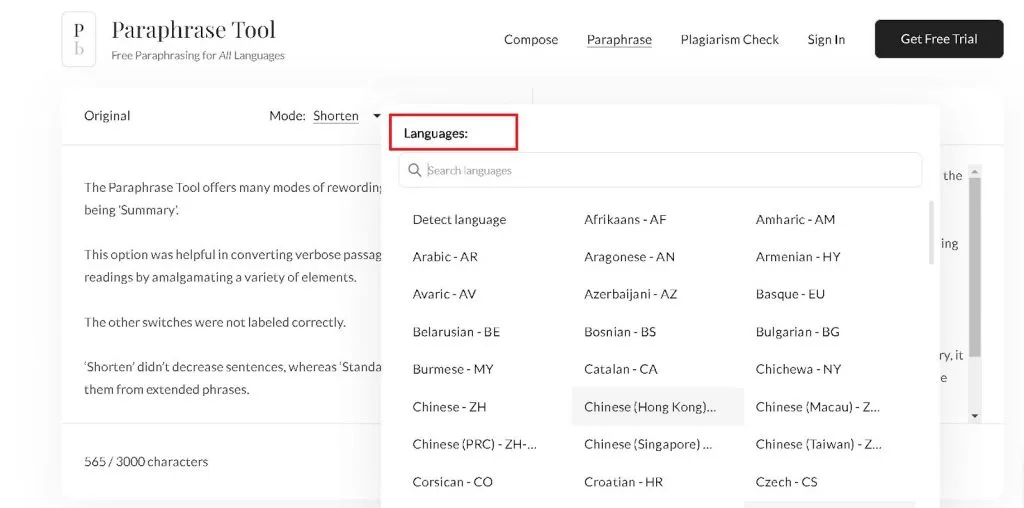
Task: Click the Paraphrase Tool site title
Action: [193, 30]
